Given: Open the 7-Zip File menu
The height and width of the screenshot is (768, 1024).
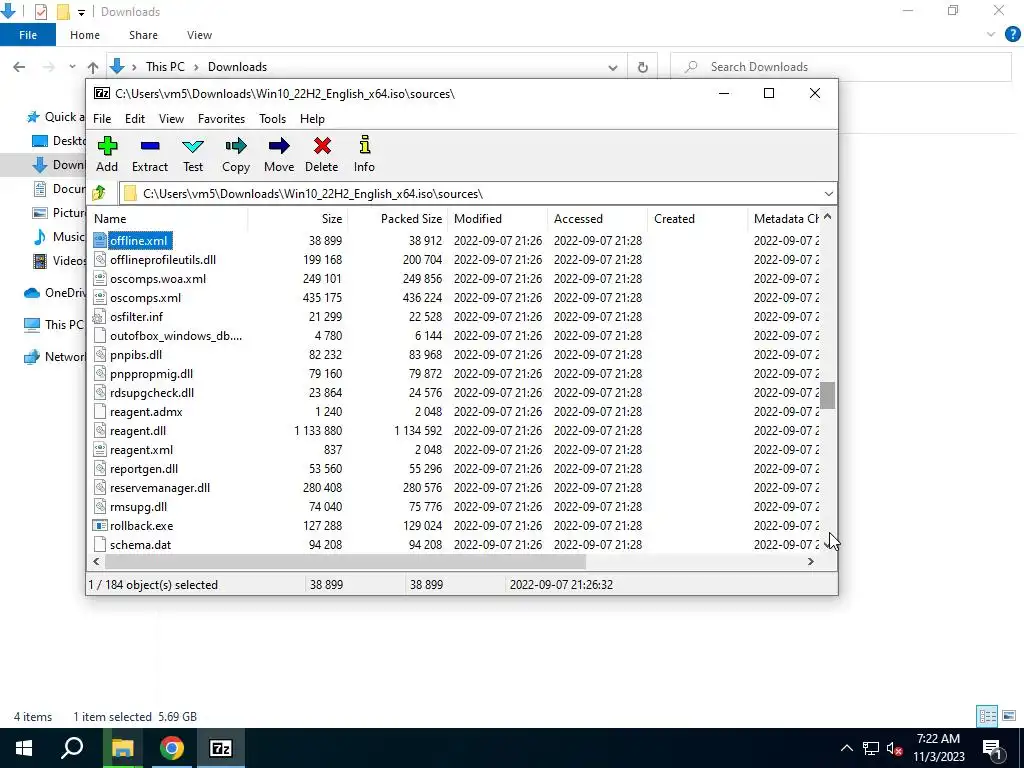Looking at the screenshot, I should (x=102, y=119).
